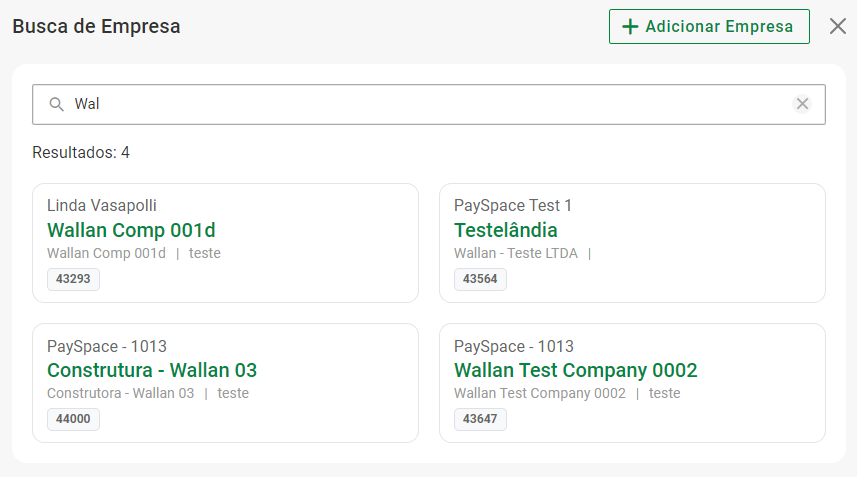
Task: Click the plus icon in Adicionar Empresa
Action: click(630, 27)
